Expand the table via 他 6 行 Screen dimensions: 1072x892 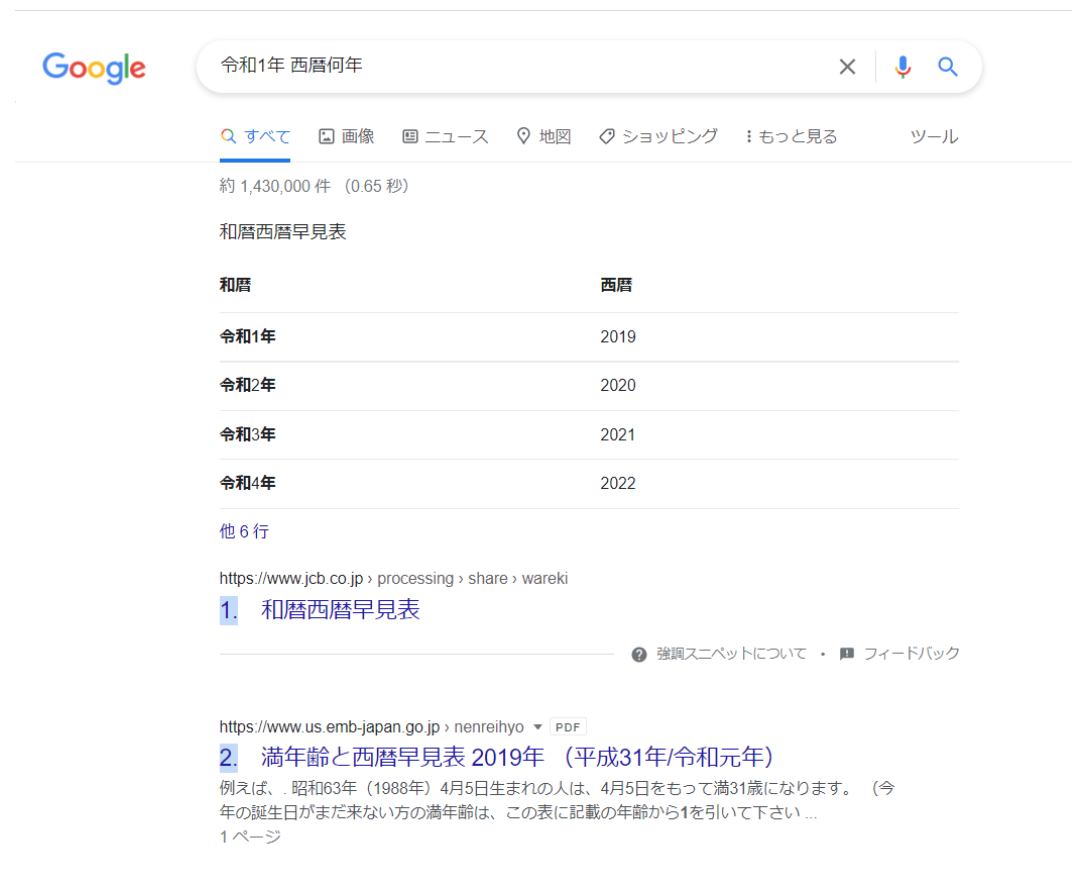point(244,531)
